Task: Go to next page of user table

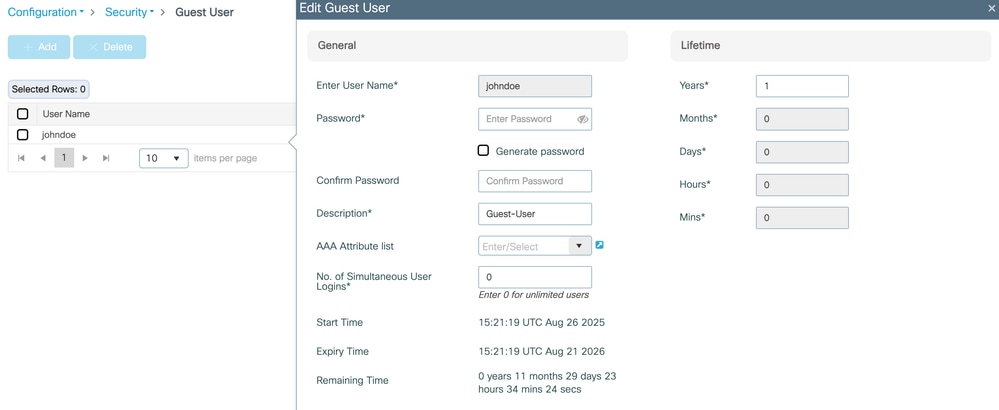Action: tap(85, 158)
